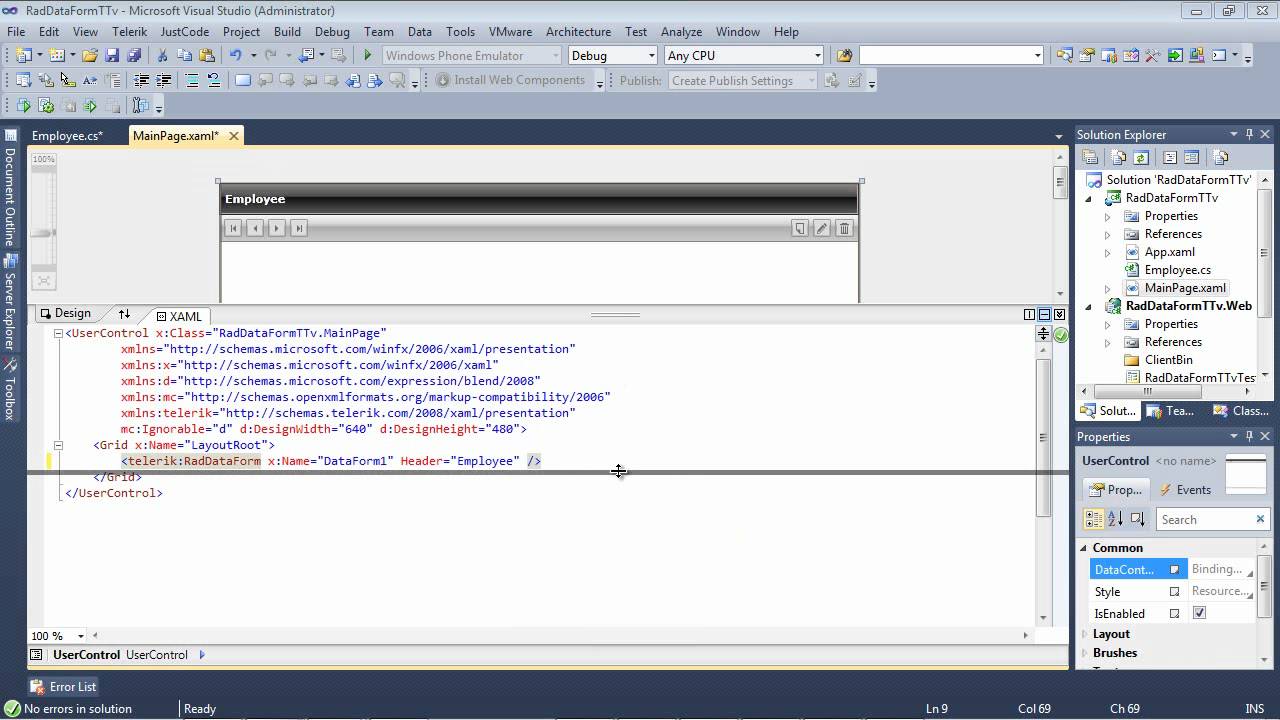
Task: Sort properties alphabetically with A-Z icon
Action: pos(1116,519)
